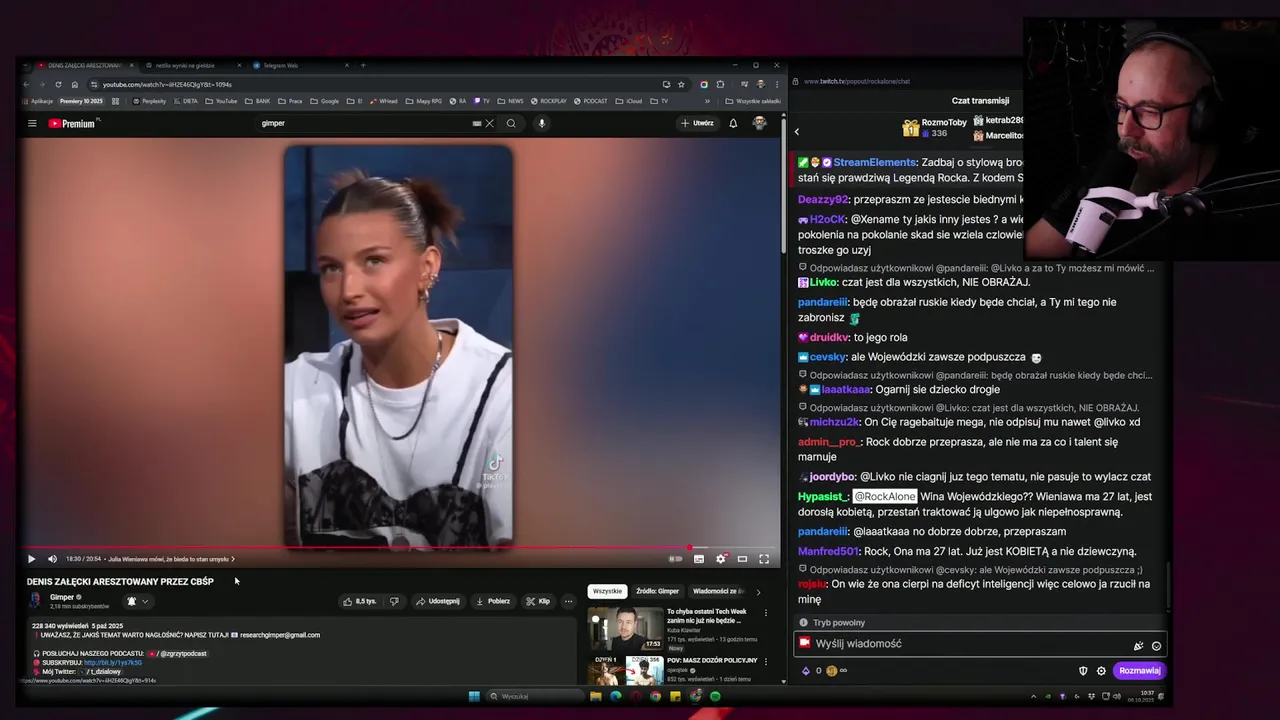Screen dimensions: 1280x720
Task: Open Gimper subscription bell dropdown
Action: 137,601
